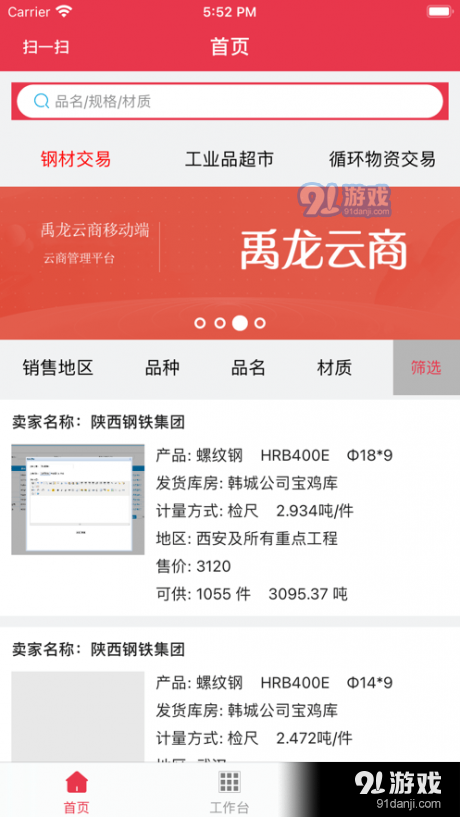Focus the 品名/规格/材质 search field
This screenshot has height=817, width=460.
(x=230, y=101)
